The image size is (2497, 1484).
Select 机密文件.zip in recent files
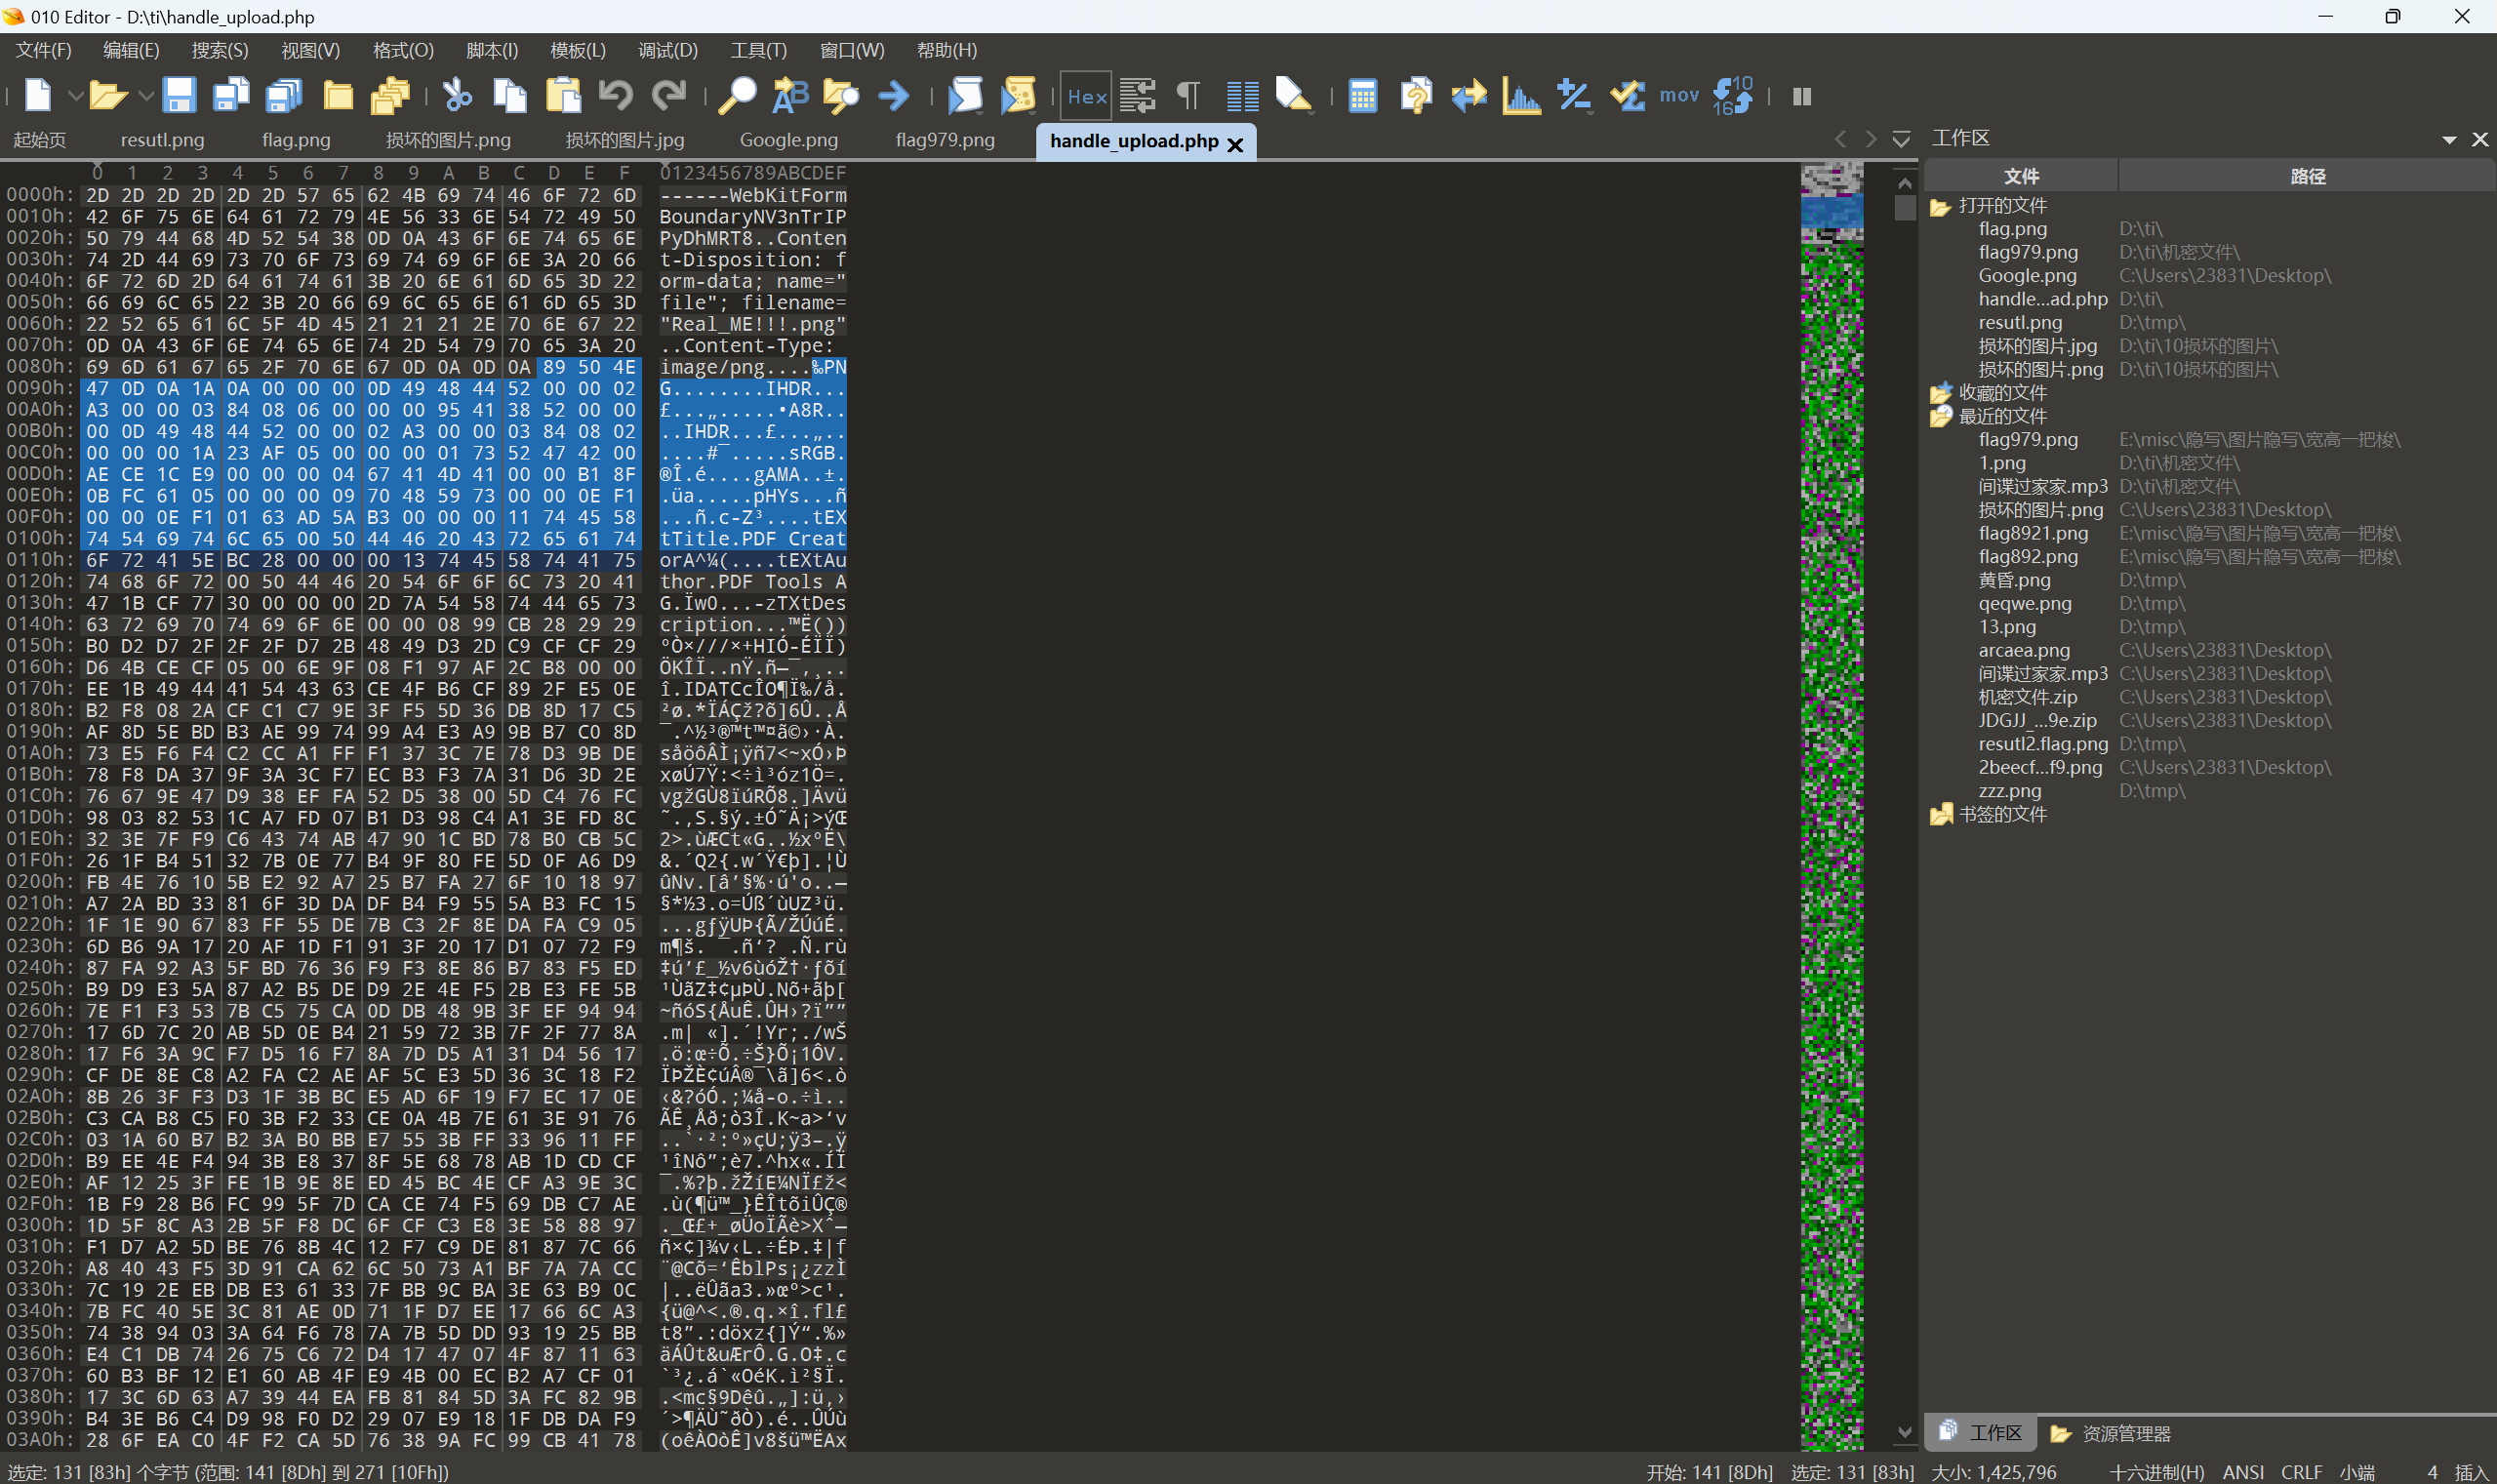[2027, 697]
